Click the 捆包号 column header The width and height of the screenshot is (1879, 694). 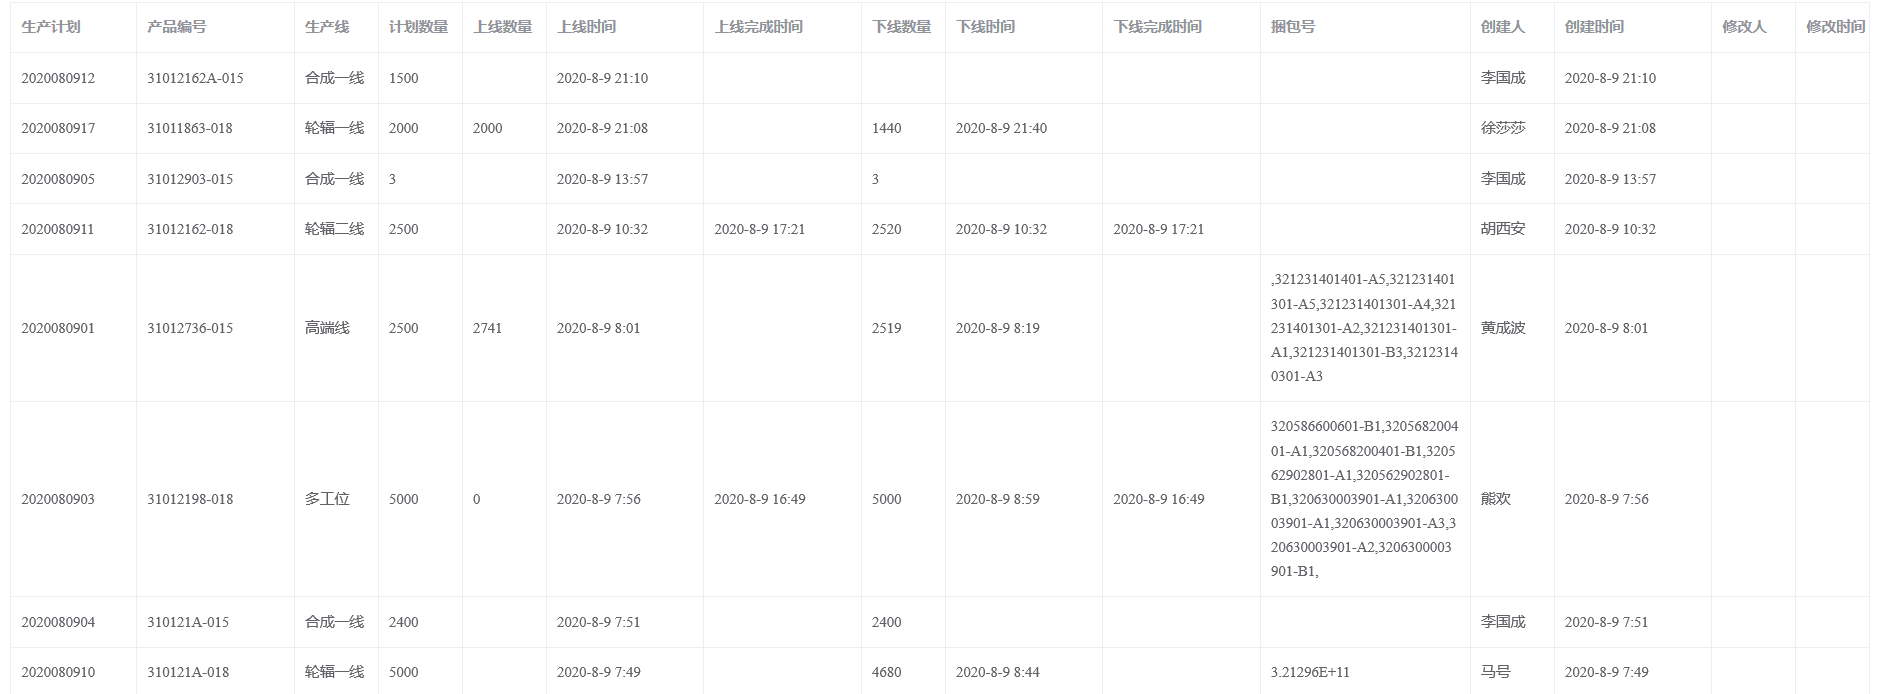pos(1293,27)
